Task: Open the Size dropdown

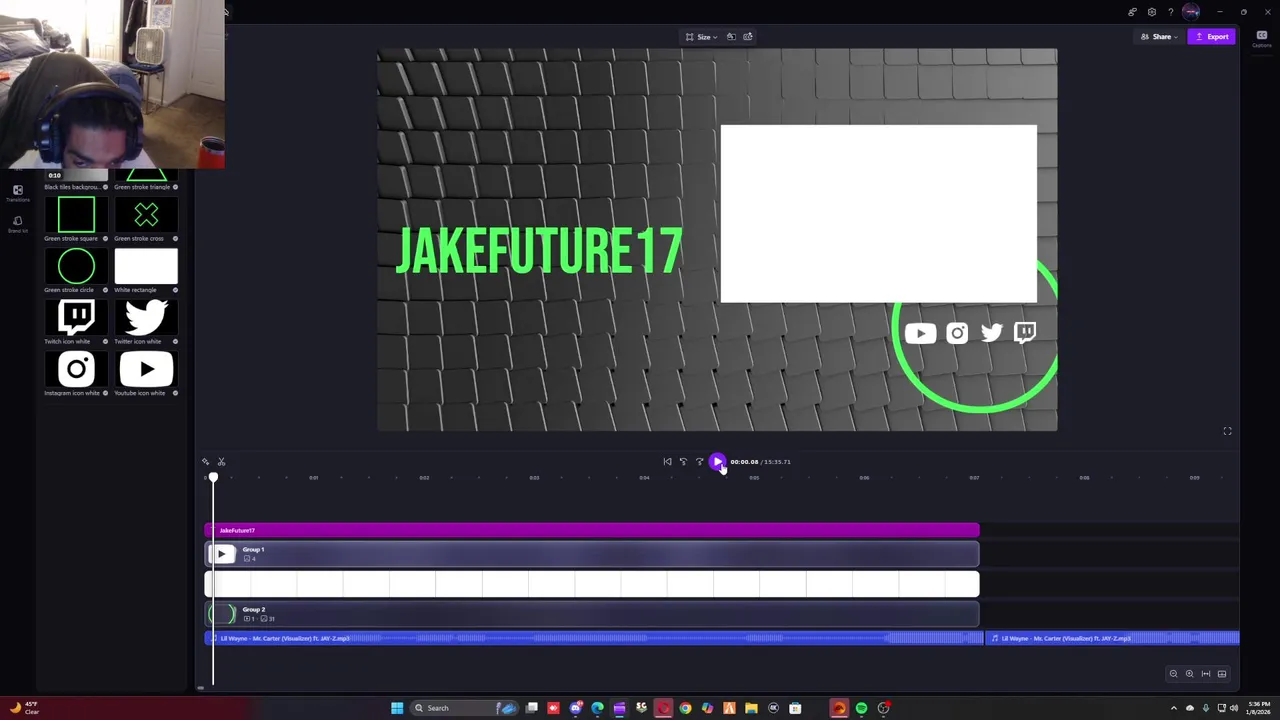Action: coord(702,37)
